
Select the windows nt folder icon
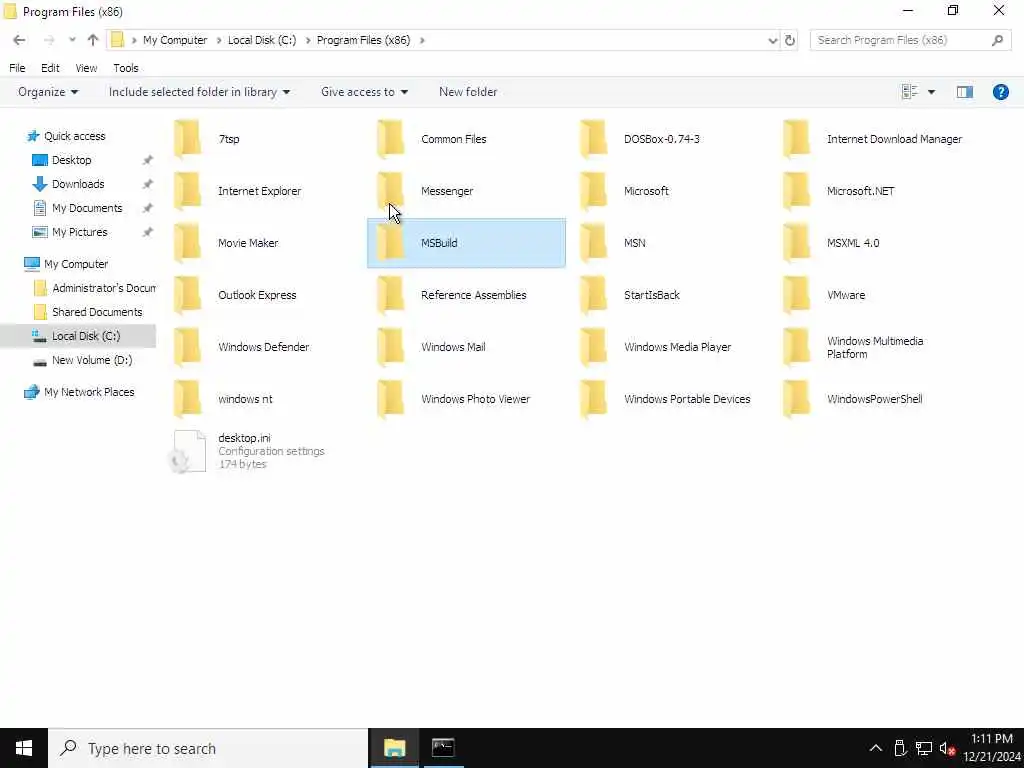187,399
